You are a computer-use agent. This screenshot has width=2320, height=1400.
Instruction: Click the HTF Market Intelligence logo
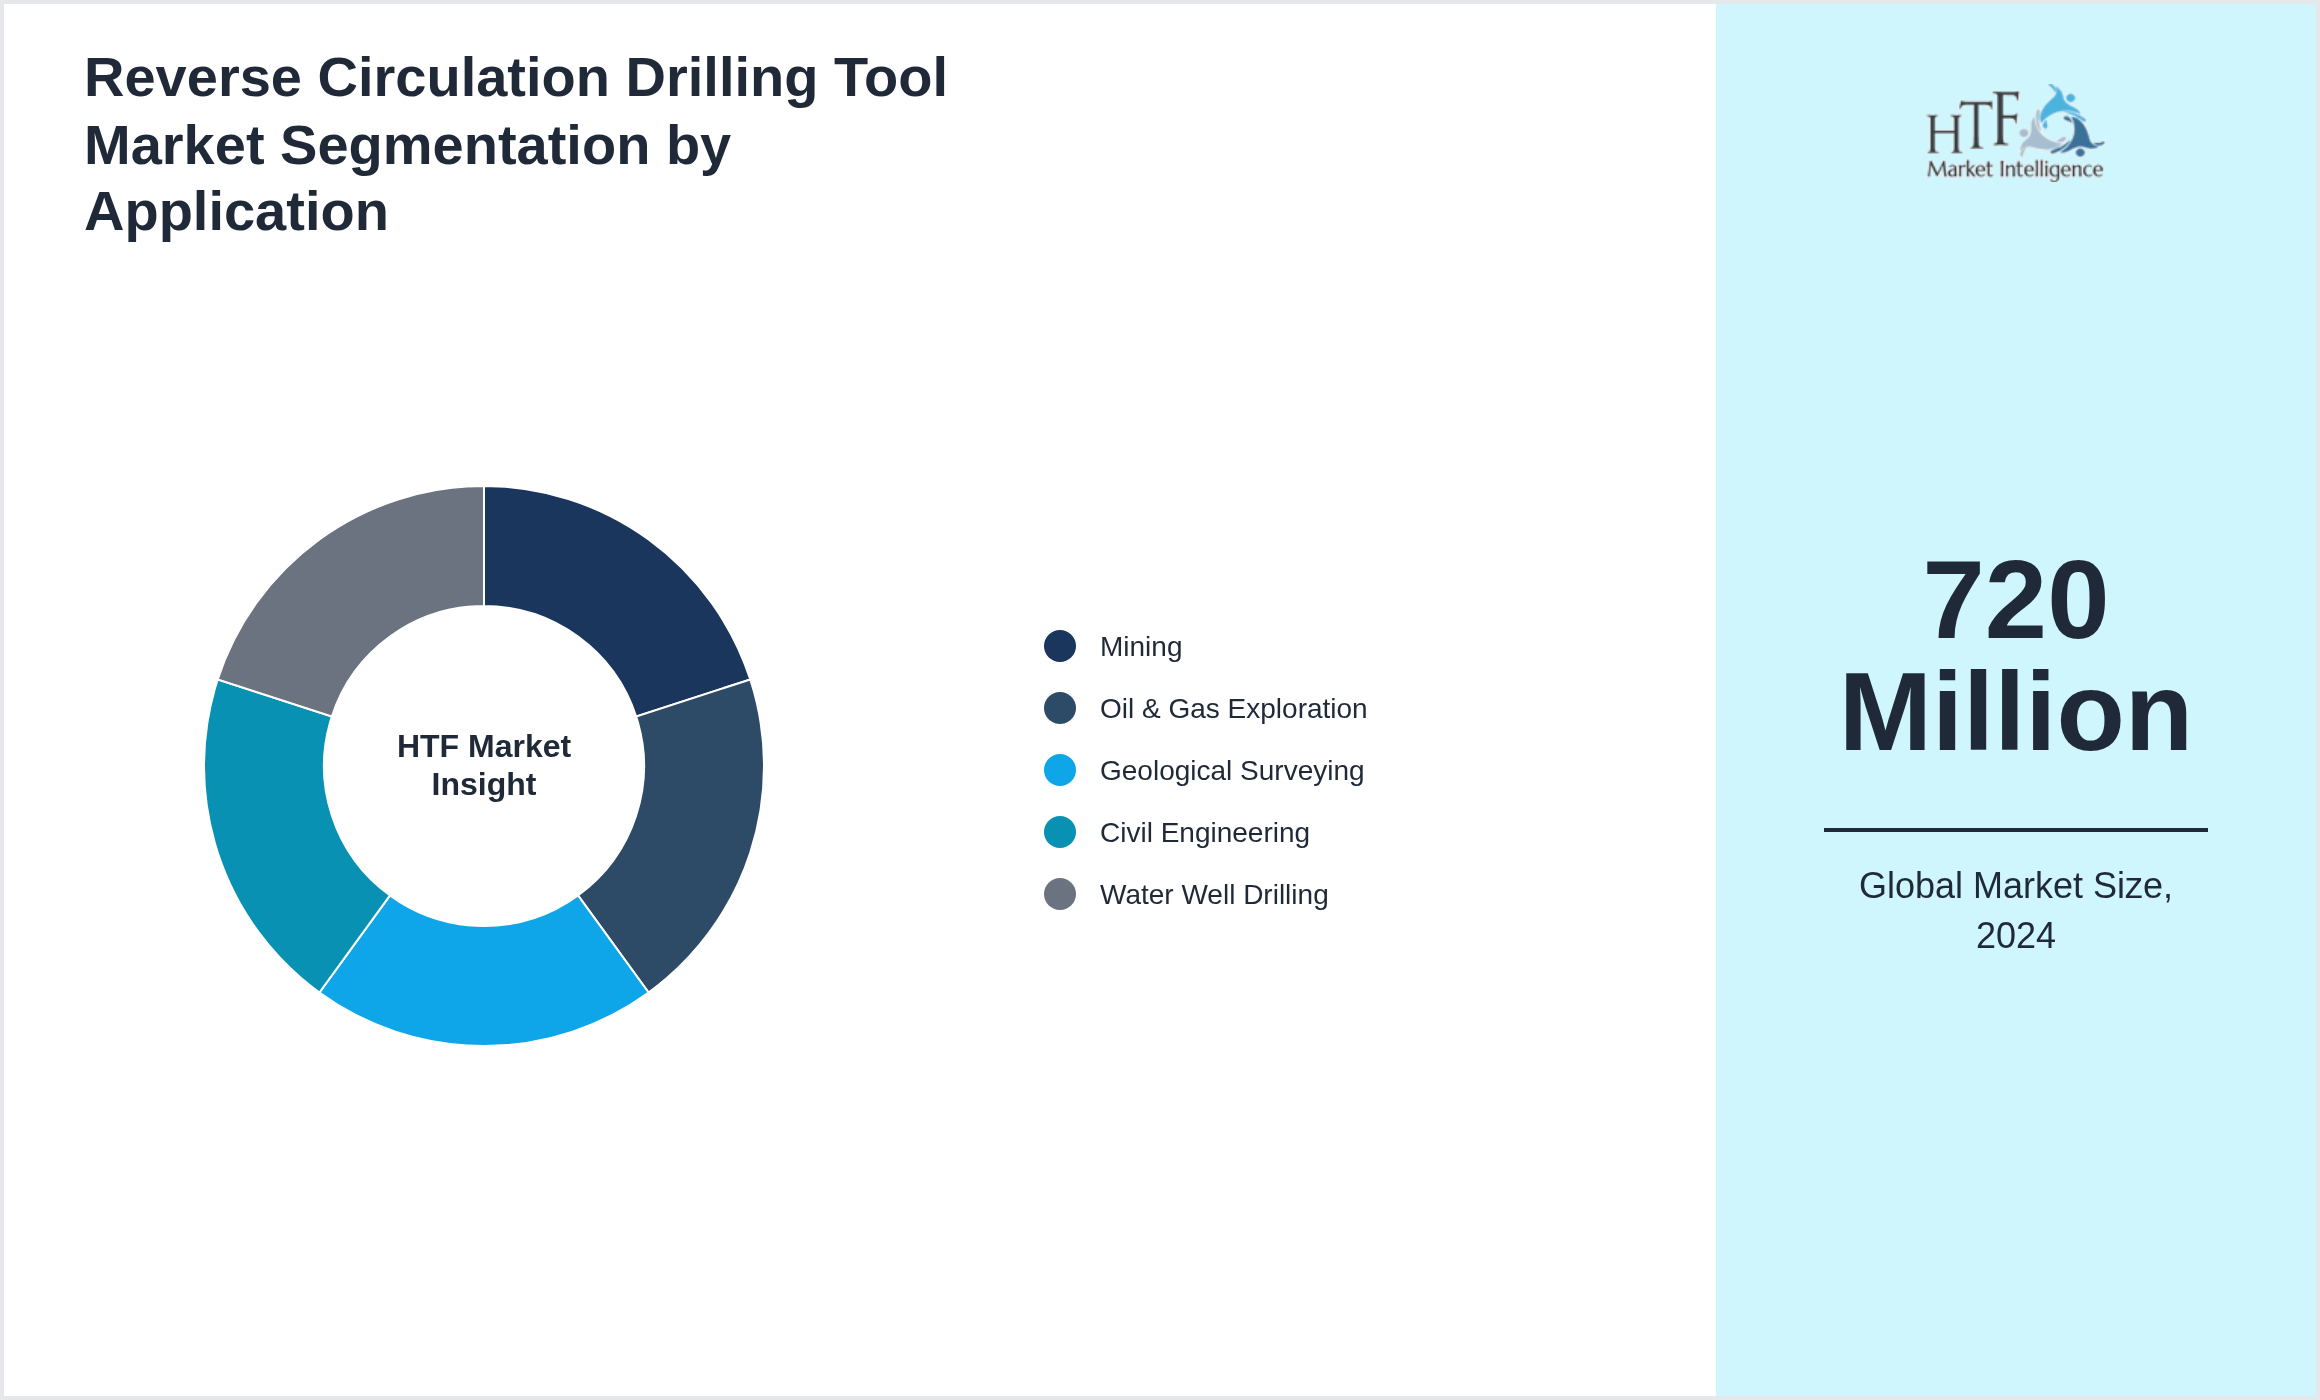(x=2014, y=133)
